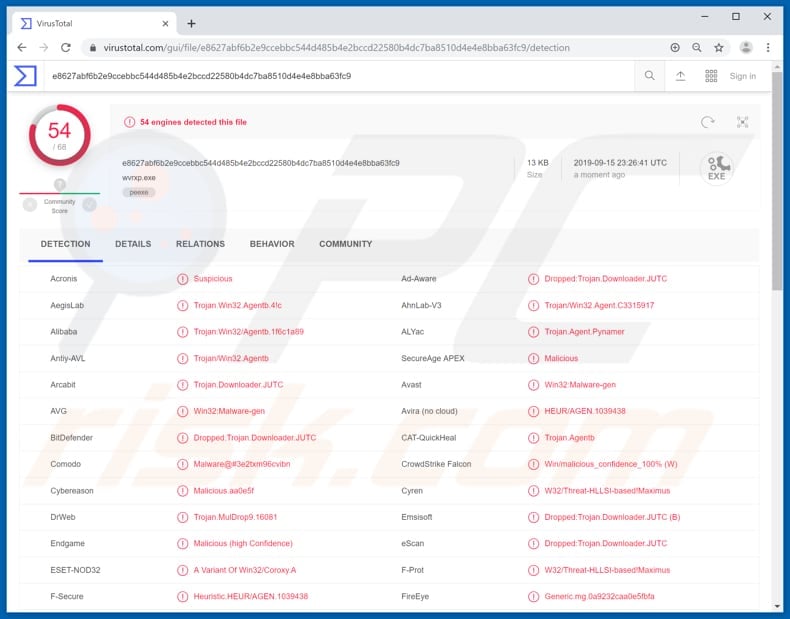
Task: Click the upload file icon
Action: pos(680,76)
